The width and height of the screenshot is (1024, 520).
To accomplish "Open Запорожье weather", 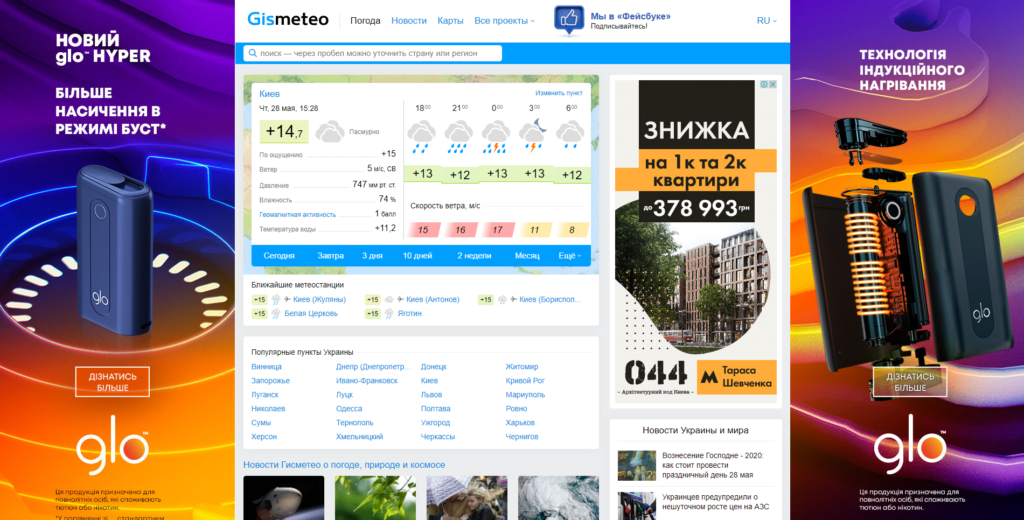I will point(270,380).
